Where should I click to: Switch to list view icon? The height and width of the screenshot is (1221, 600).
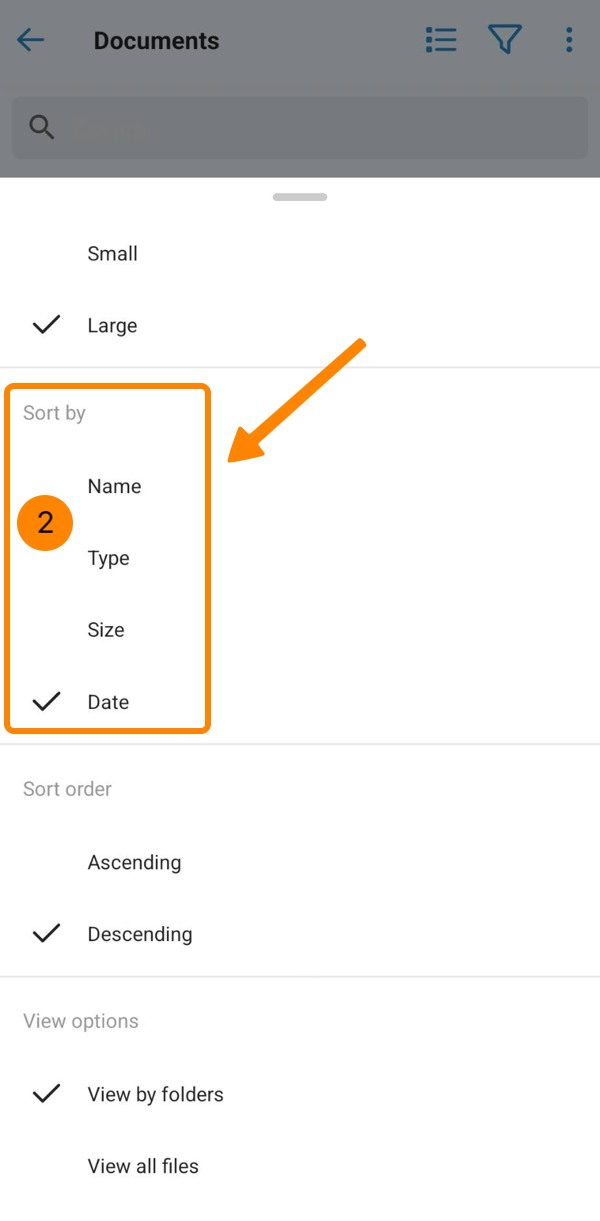pos(441,40)
